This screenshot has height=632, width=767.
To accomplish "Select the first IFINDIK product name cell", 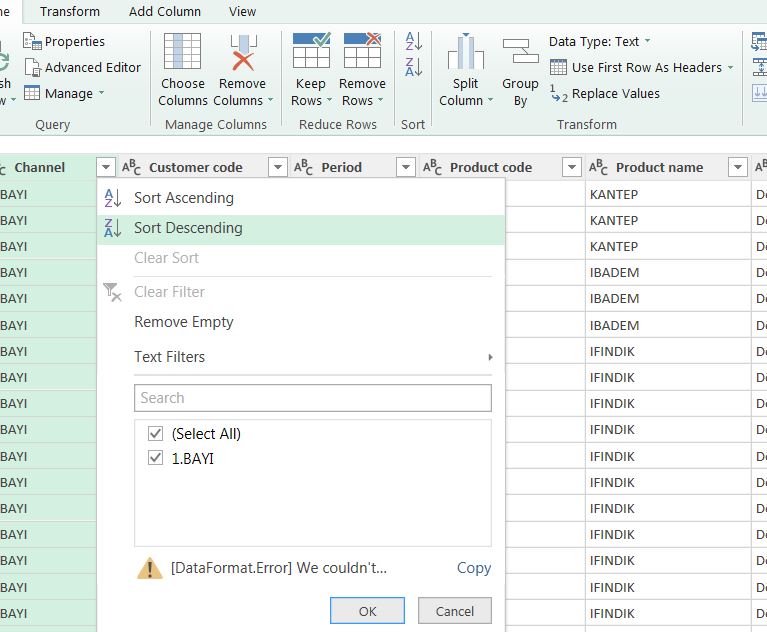I will [x=668, y=351].
